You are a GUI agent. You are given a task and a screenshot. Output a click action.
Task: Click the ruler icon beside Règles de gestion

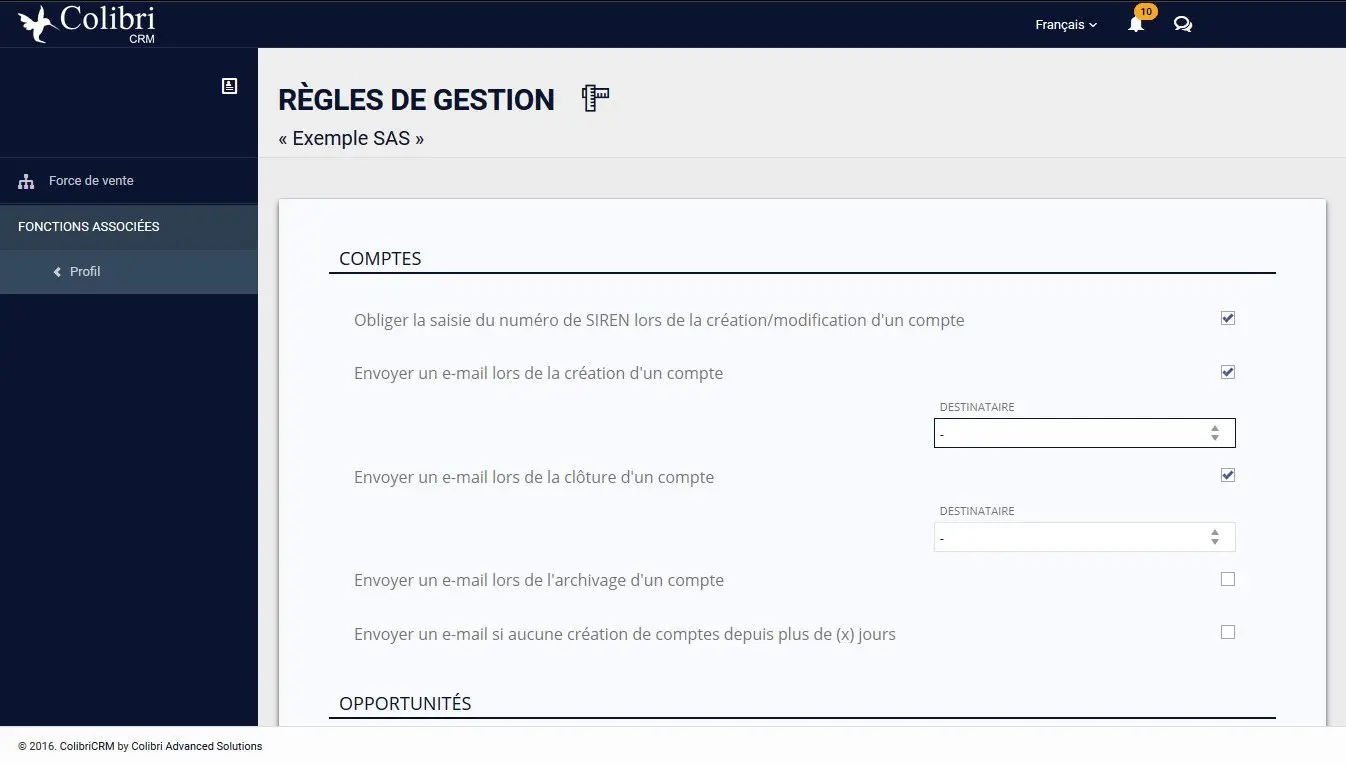596,98
